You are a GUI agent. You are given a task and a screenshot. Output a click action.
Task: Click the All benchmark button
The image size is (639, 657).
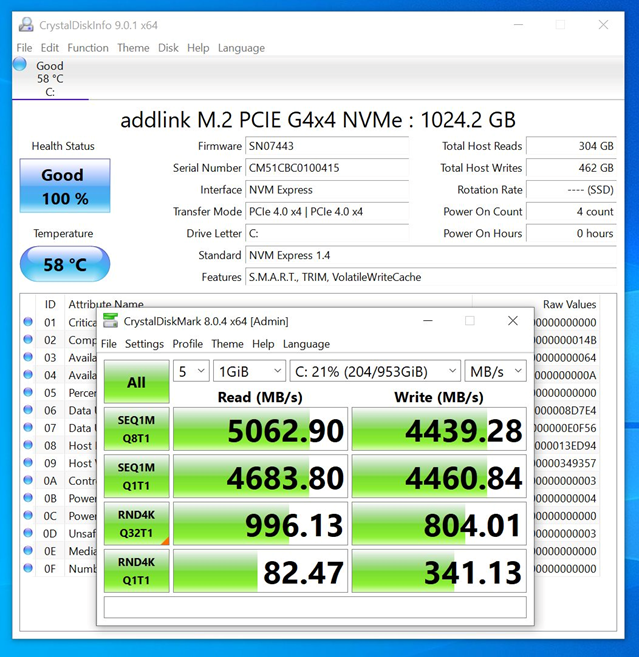(x=137, y=382)
